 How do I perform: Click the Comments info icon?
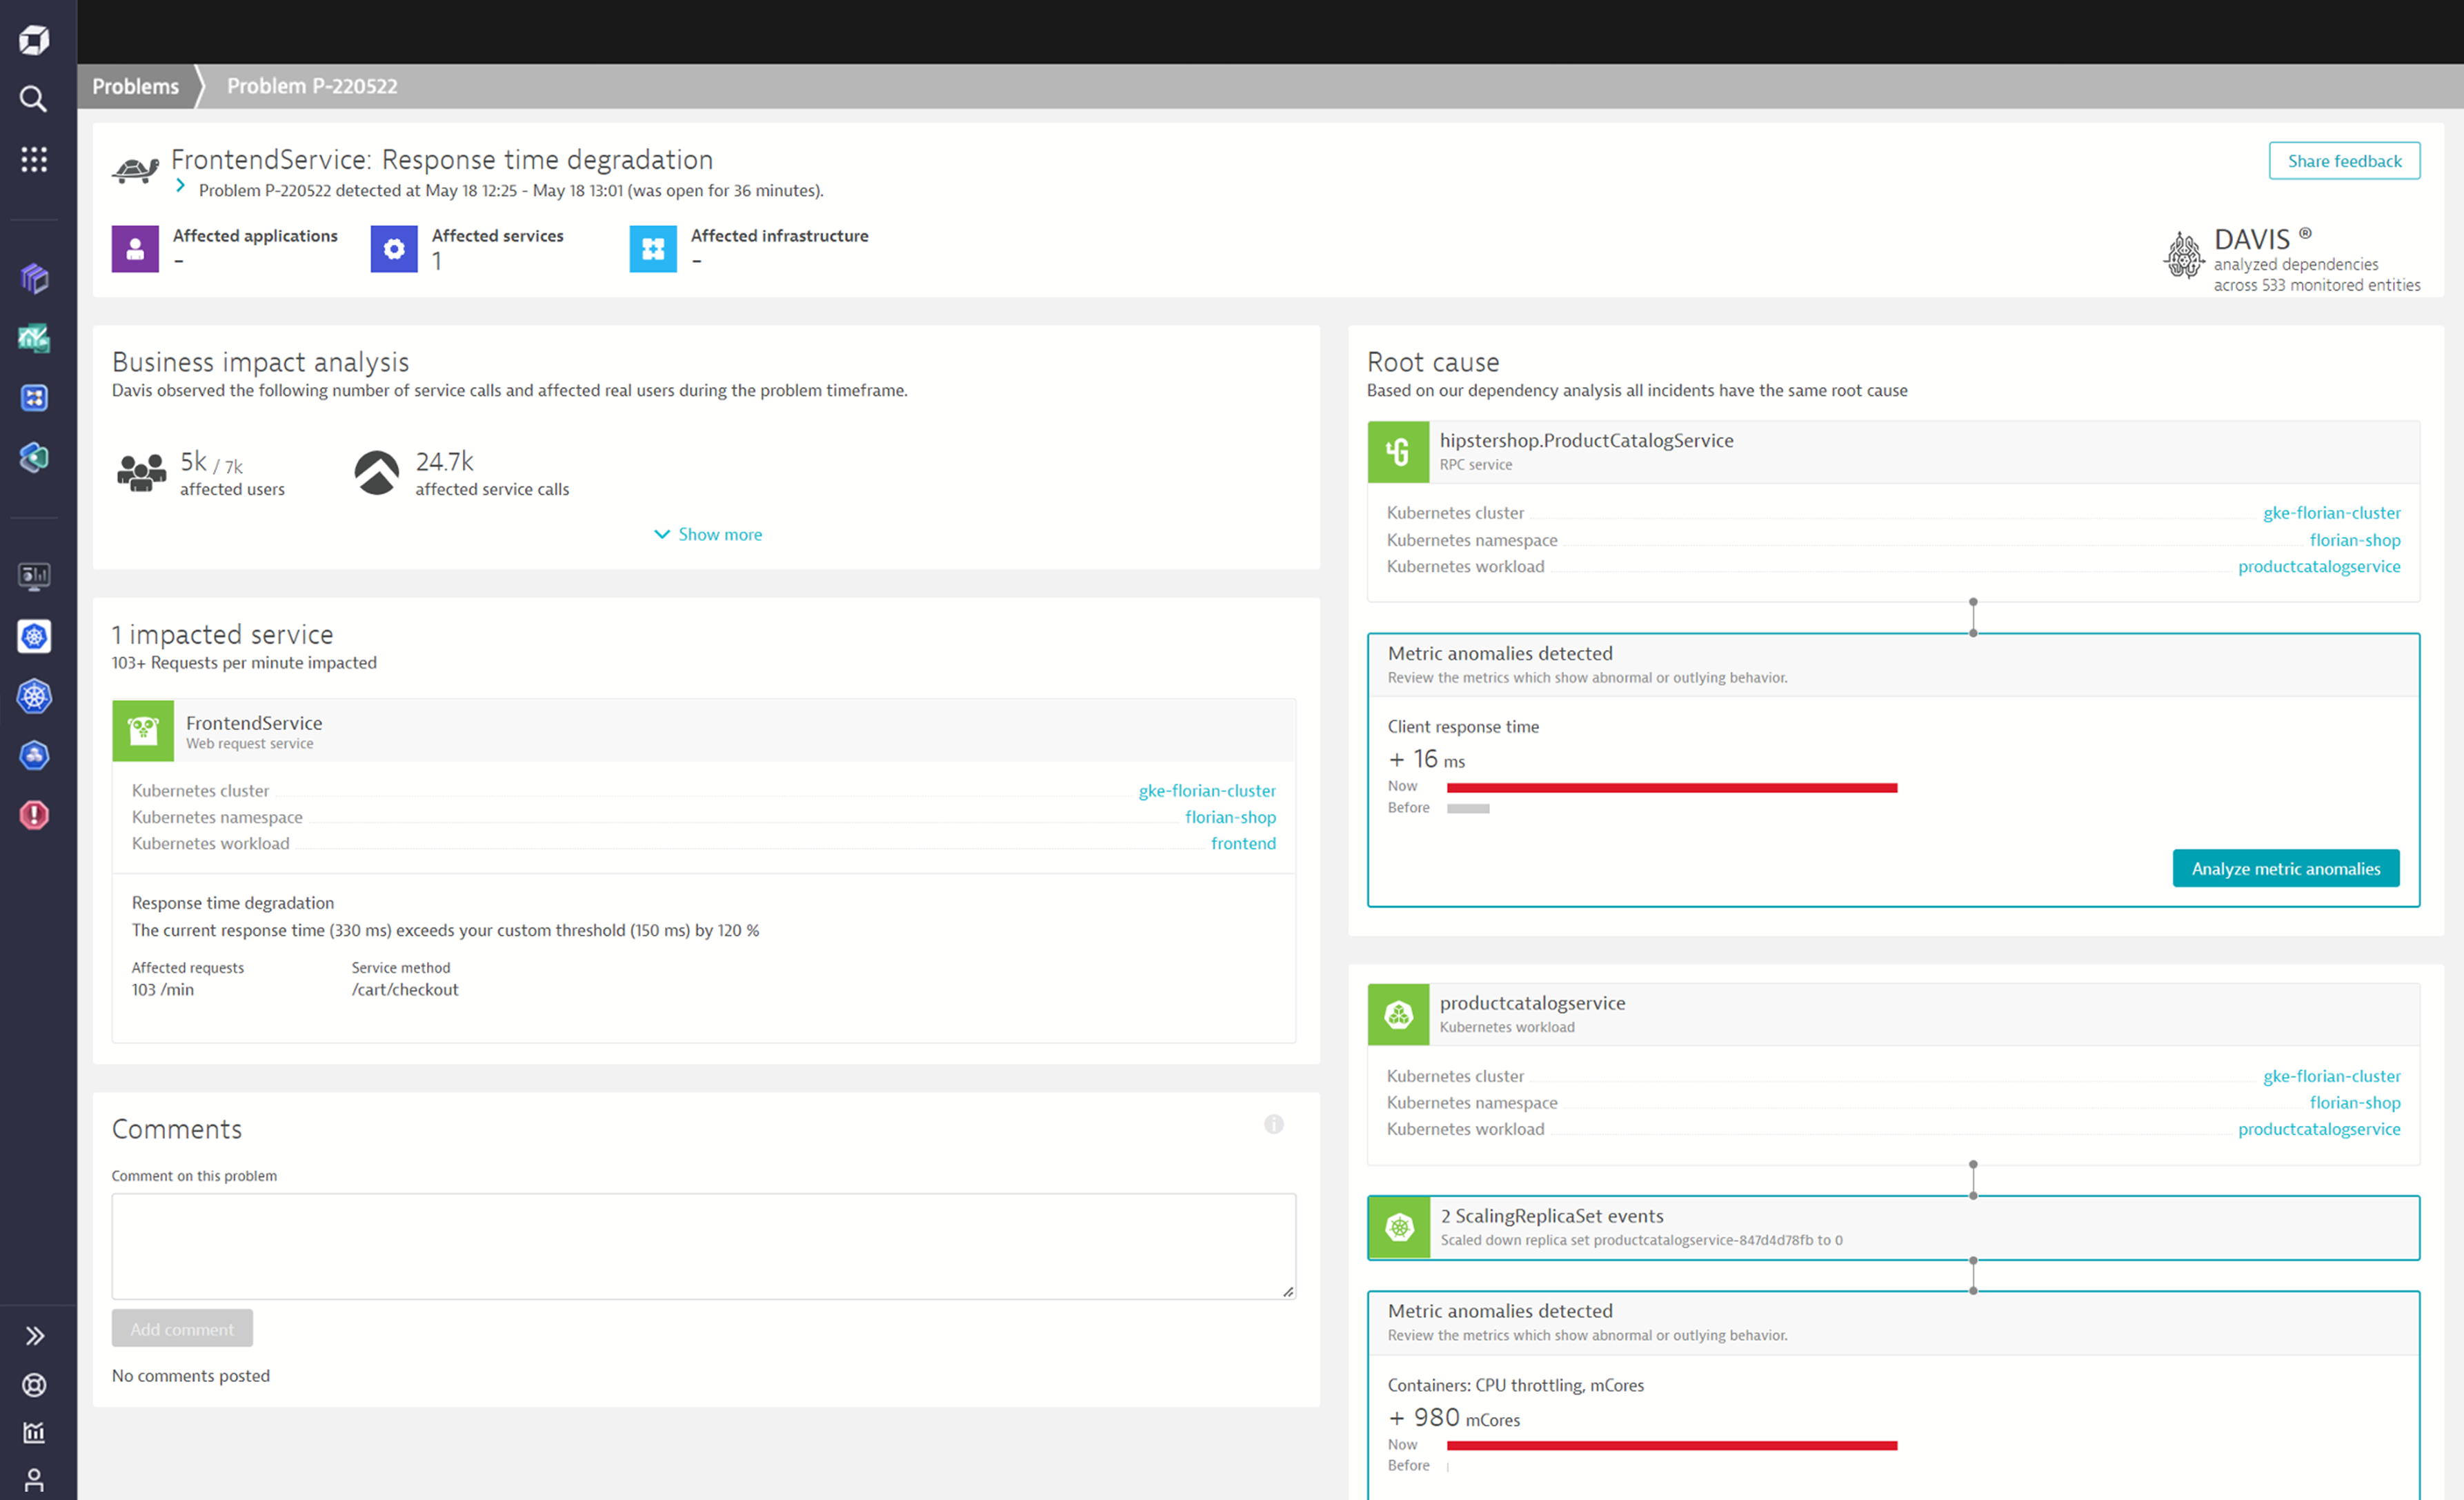pyautogui.click(x=1273, y=1125)
